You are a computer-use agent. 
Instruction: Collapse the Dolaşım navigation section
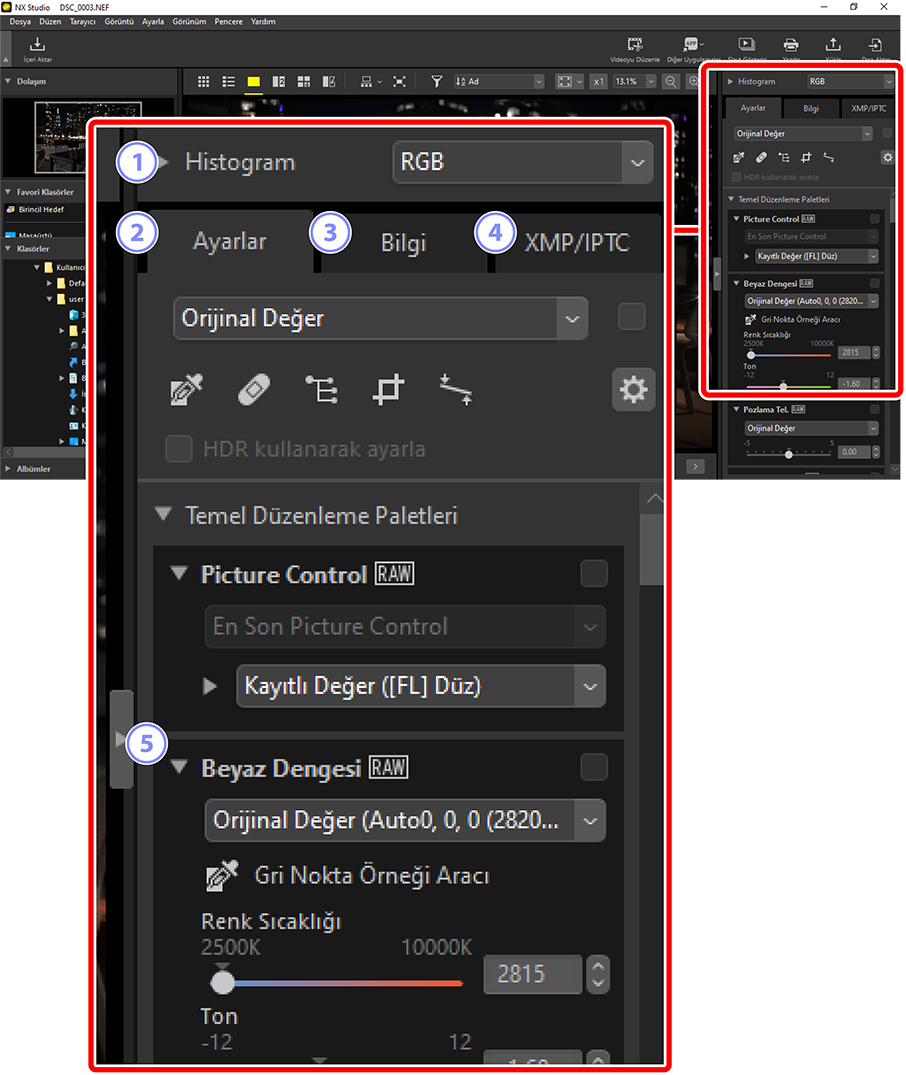point(8,81)
